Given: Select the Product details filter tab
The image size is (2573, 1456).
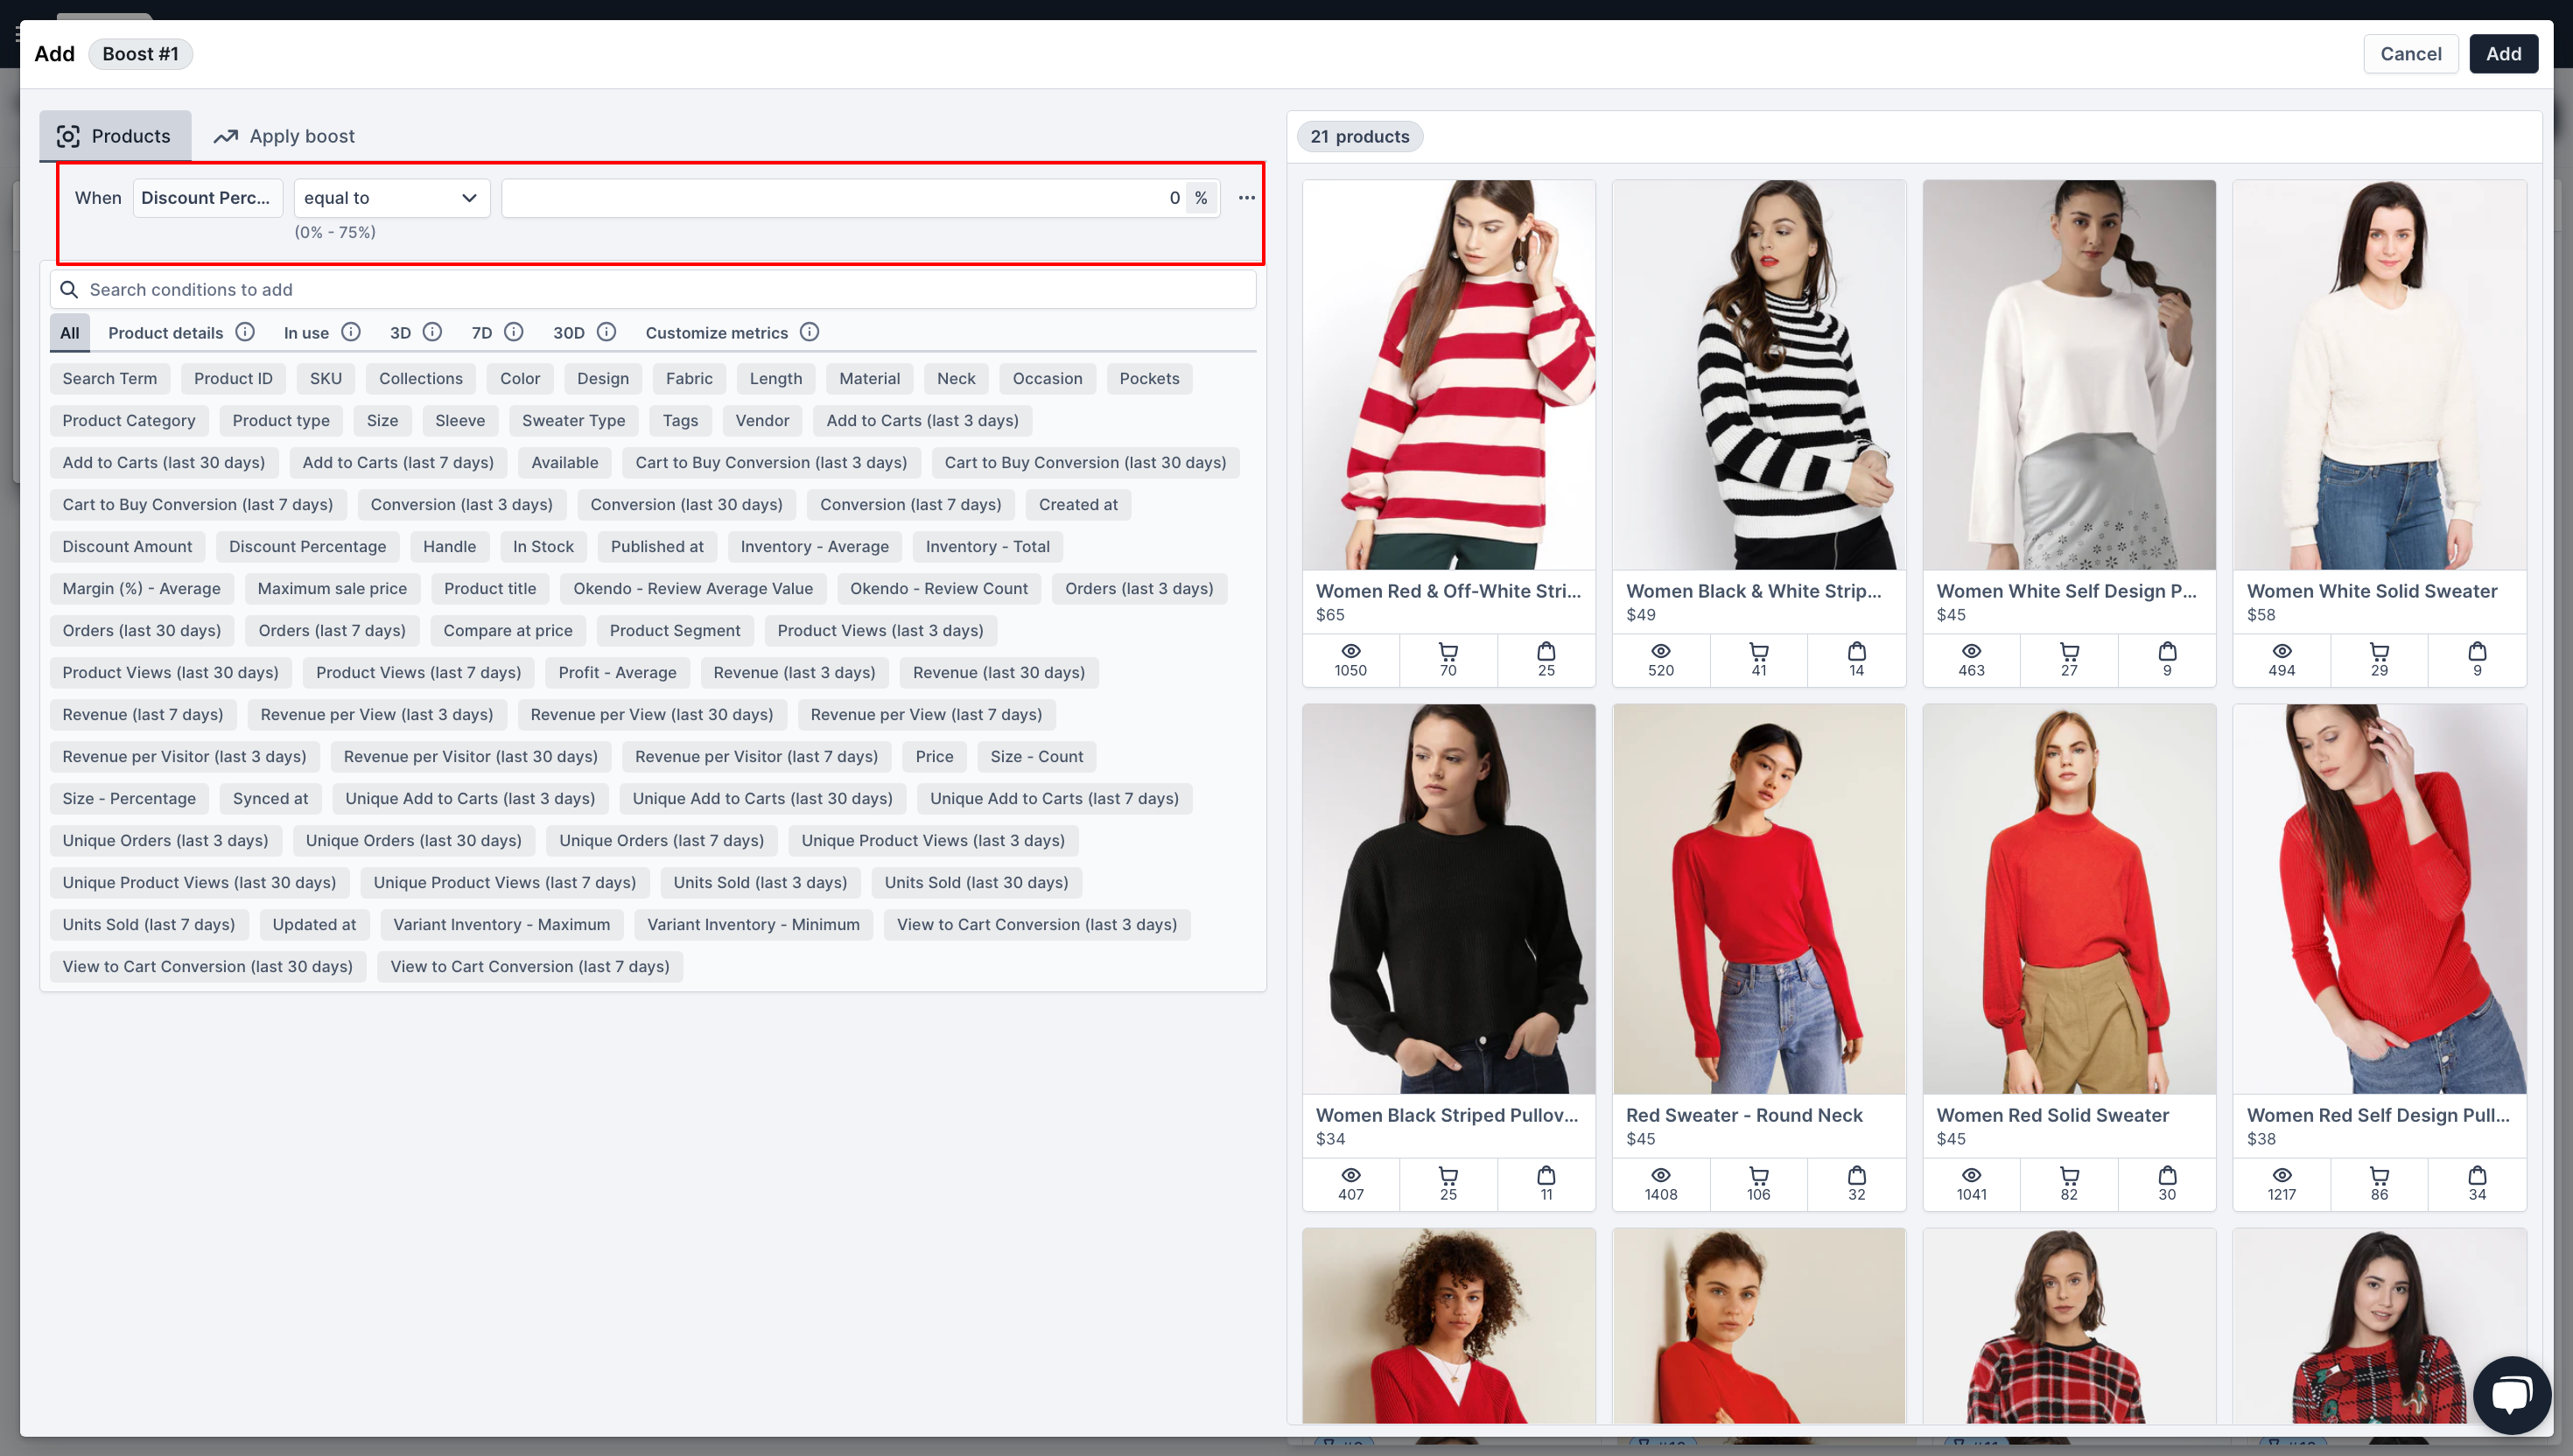Looking at the screenshot, I should click(165, 332).
